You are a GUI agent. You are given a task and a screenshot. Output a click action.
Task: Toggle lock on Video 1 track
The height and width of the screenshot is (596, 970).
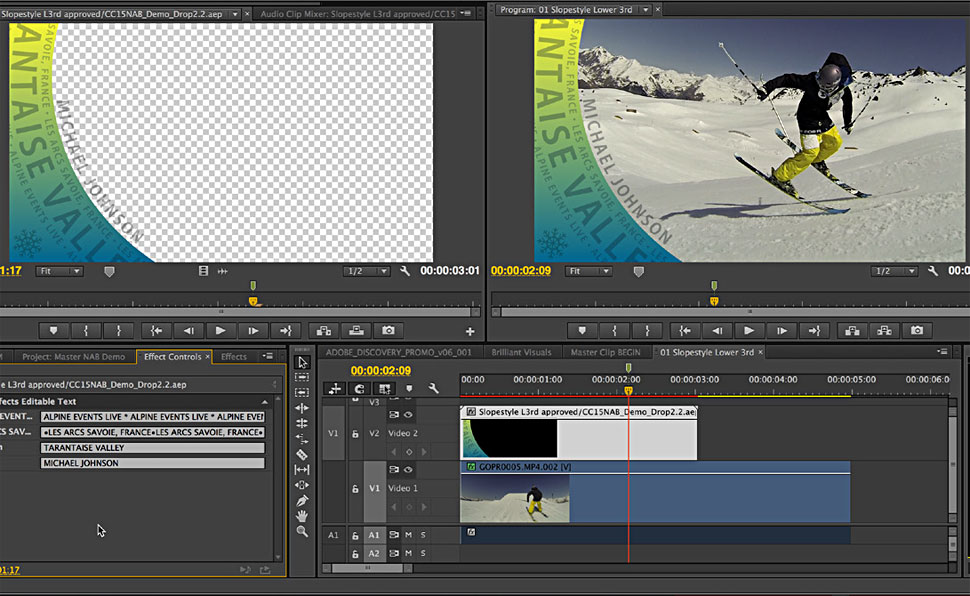pos(355,489)
